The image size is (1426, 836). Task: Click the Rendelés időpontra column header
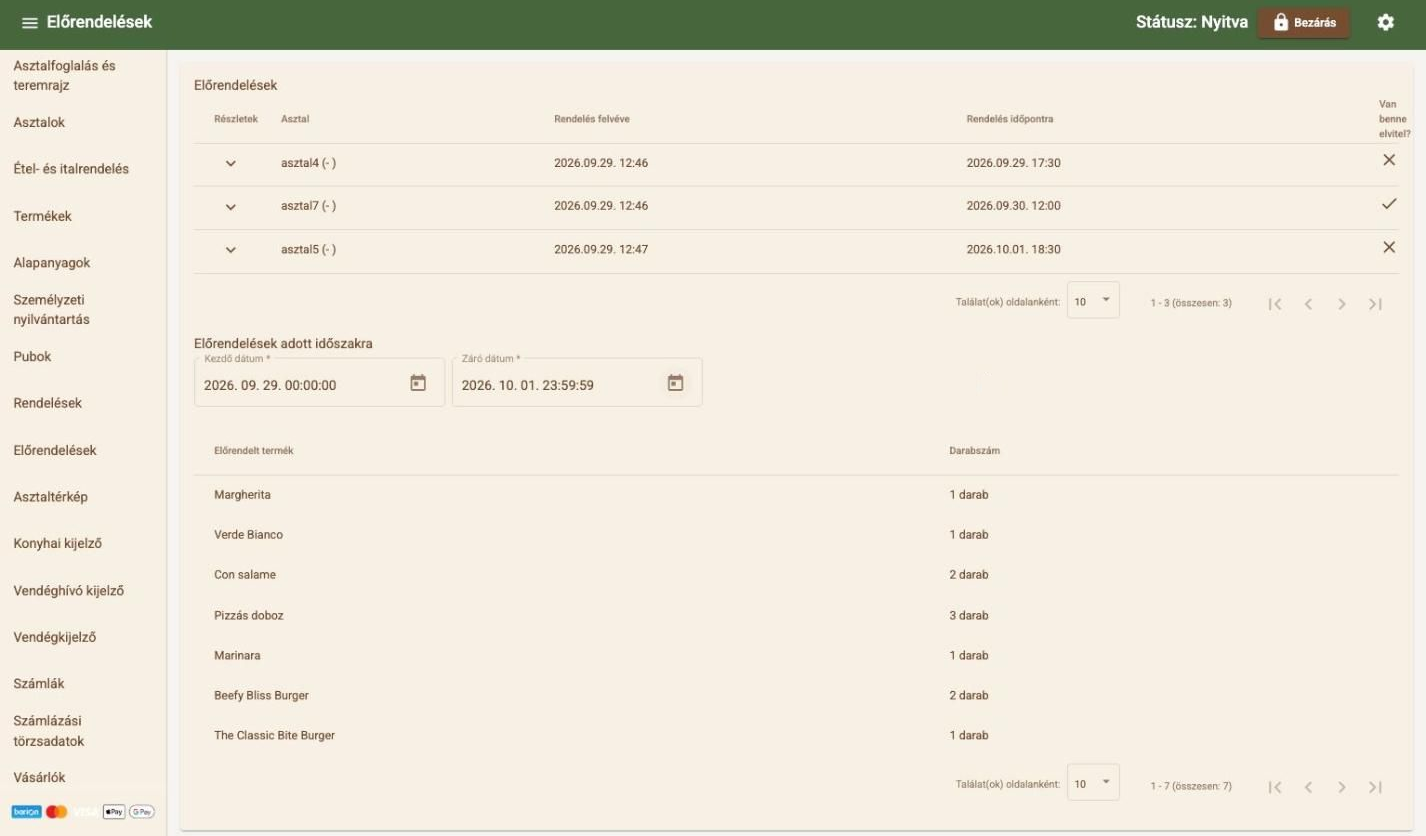[x=1009, y=120]
